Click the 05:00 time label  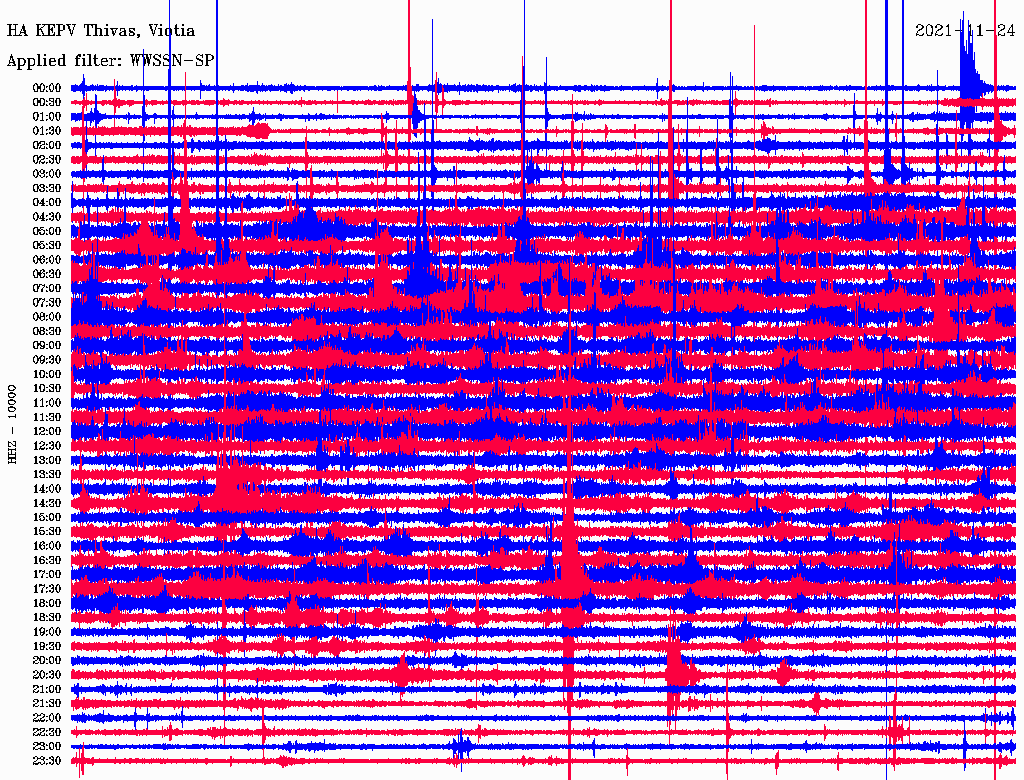[47, 231]
